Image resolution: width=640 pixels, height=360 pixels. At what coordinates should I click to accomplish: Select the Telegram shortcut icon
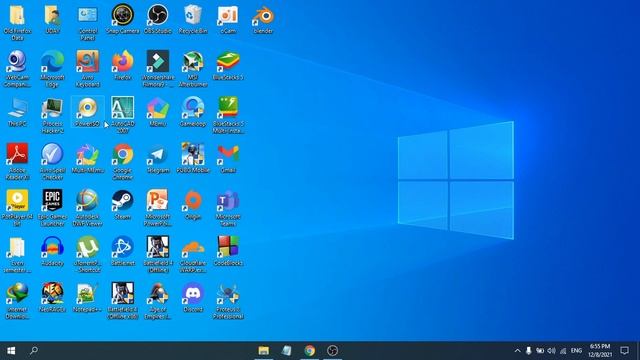(x=158, y=159)
